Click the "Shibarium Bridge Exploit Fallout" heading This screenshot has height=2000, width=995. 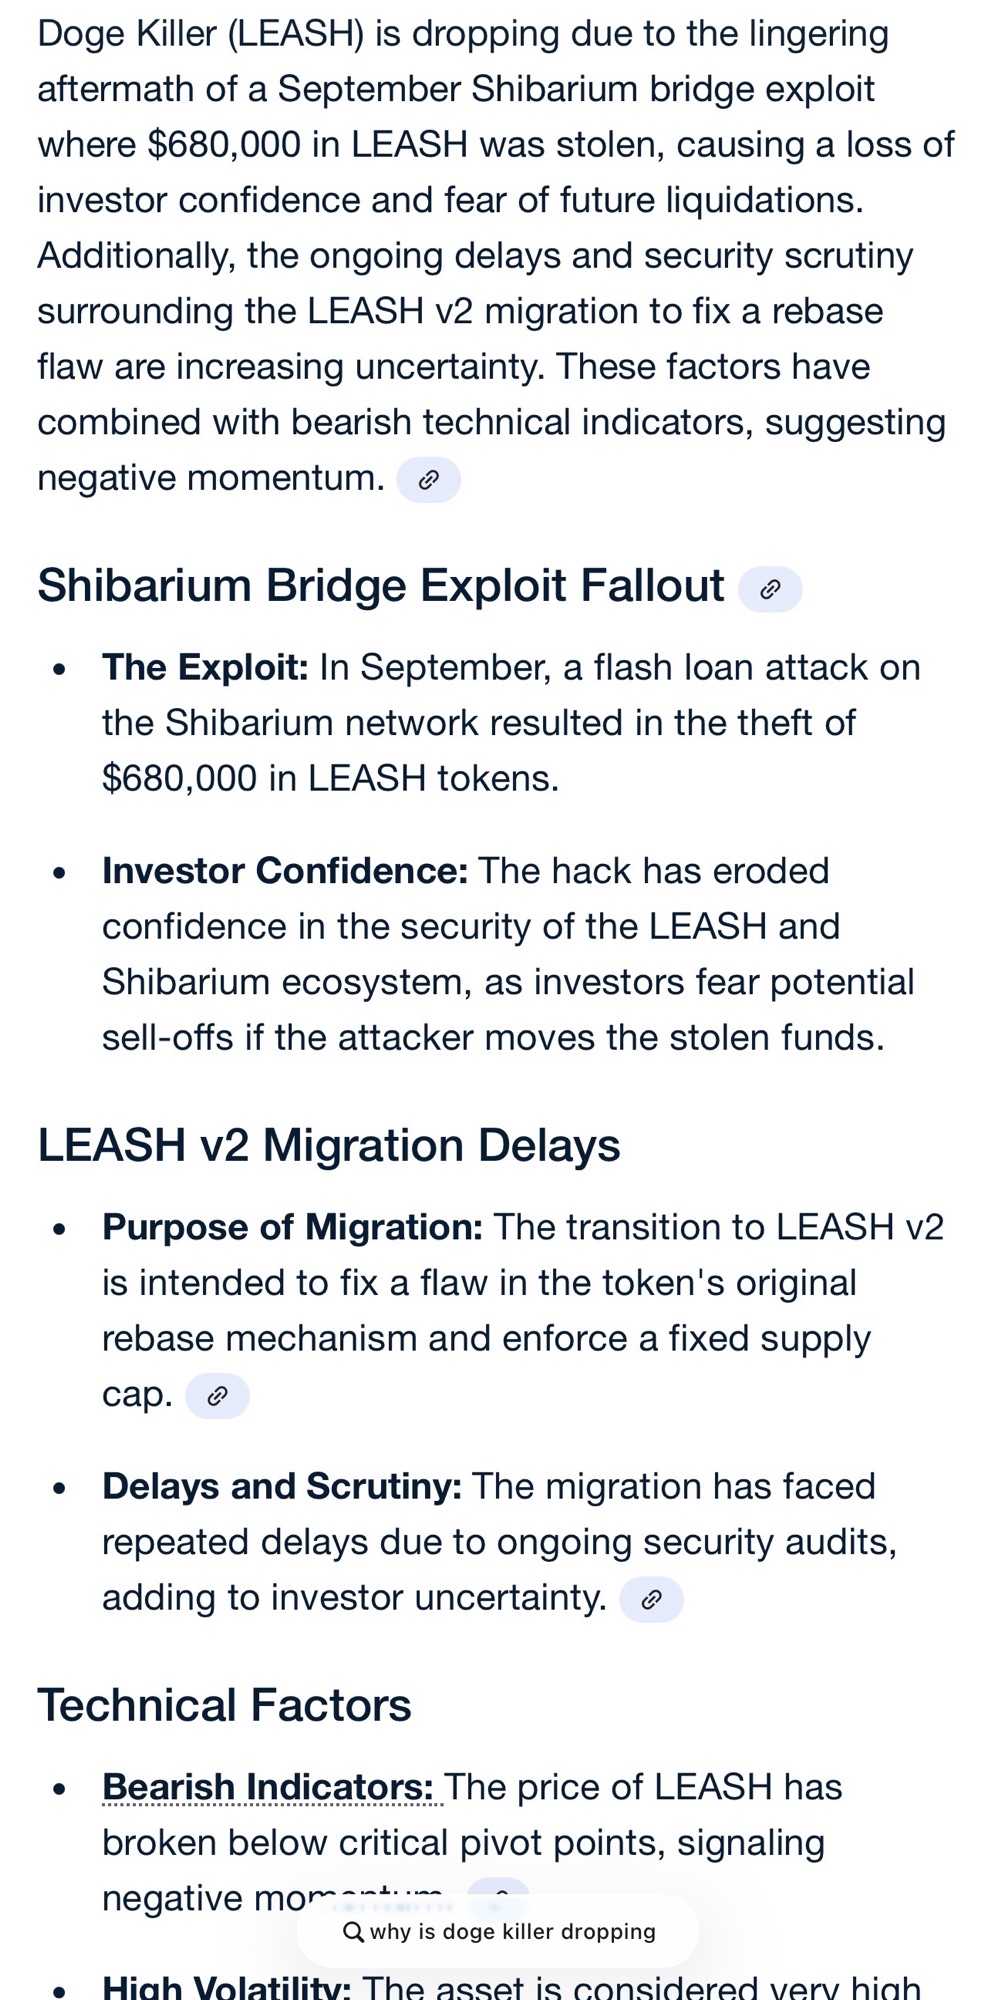pos(381,586)
